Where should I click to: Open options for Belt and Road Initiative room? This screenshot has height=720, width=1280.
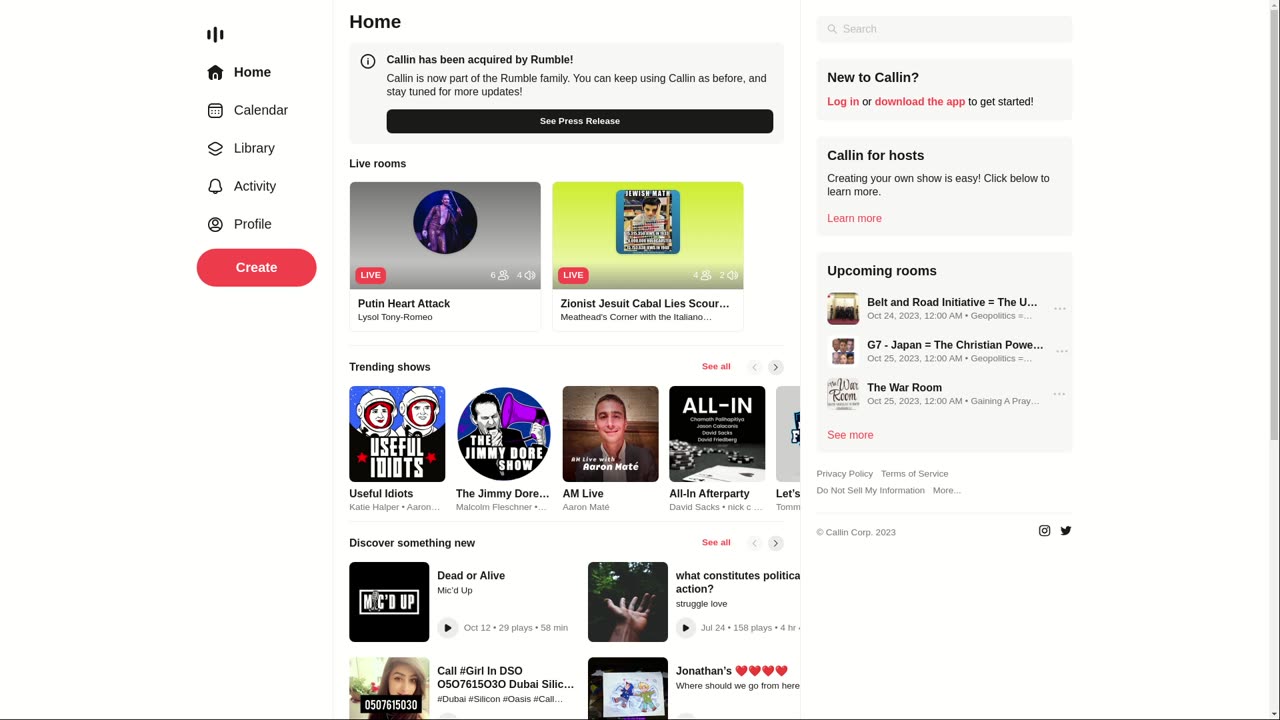pyautogui.click(x=1060, y=309)
